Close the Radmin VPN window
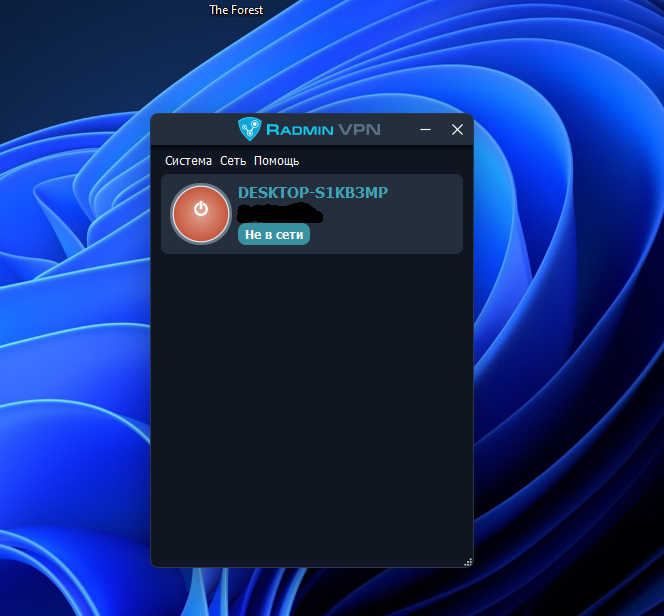The height and width of the screenshot is (616, 664). (457, 130)
